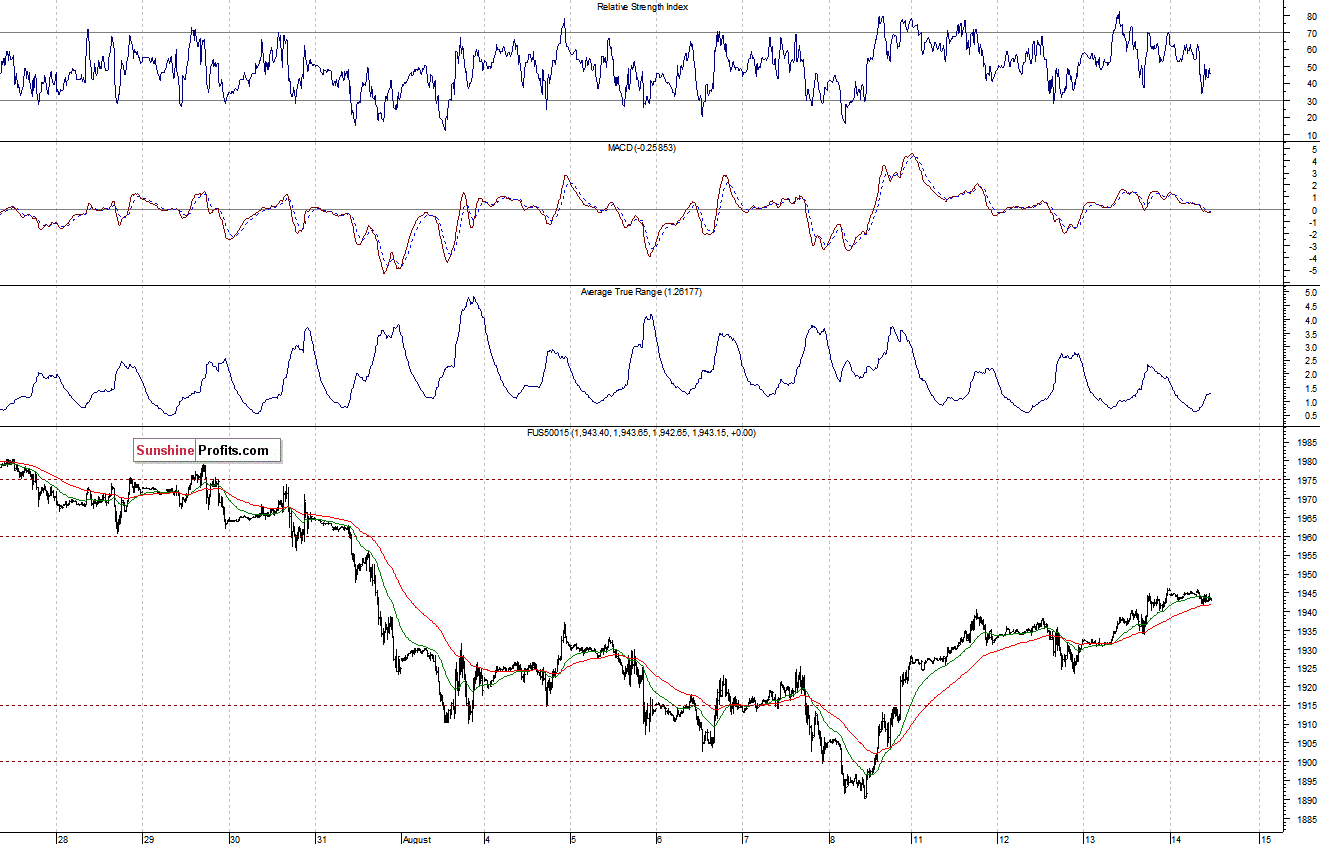Select the 1900 price axis label

click(1307, 763)
